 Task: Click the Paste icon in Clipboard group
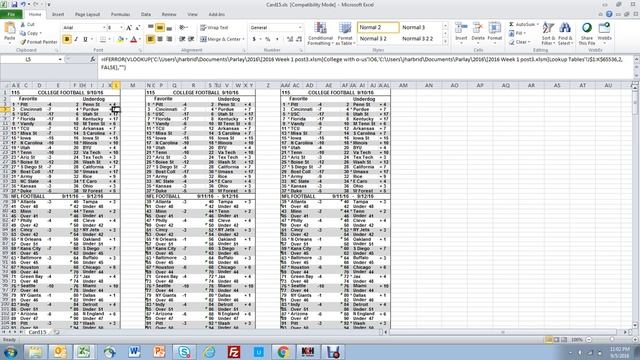[x=9, y=29]
